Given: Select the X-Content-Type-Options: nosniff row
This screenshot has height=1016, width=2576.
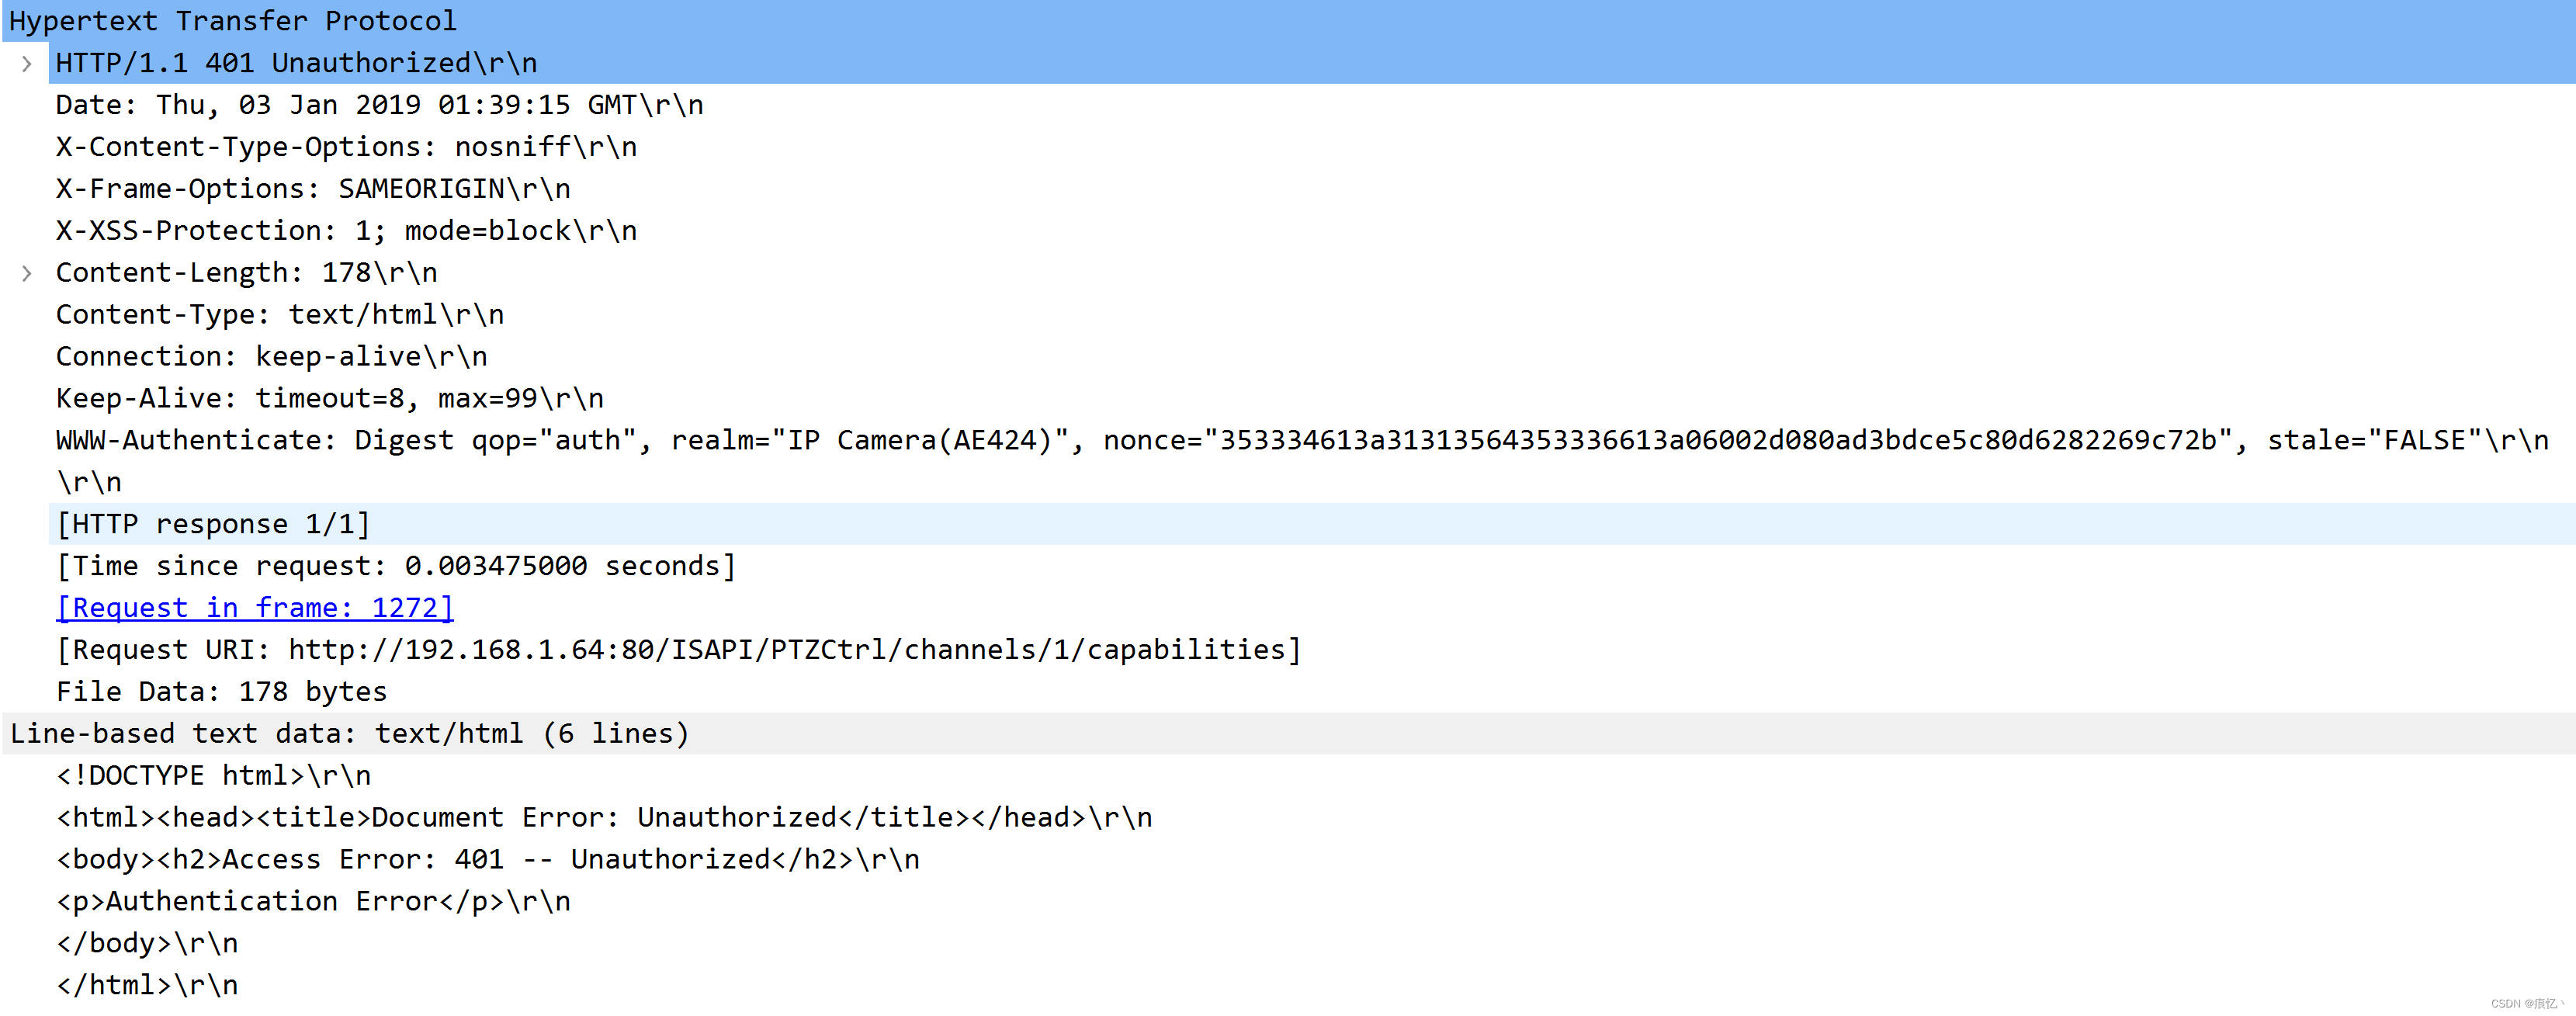Looking at the screenshot, I should click(345, 146).
